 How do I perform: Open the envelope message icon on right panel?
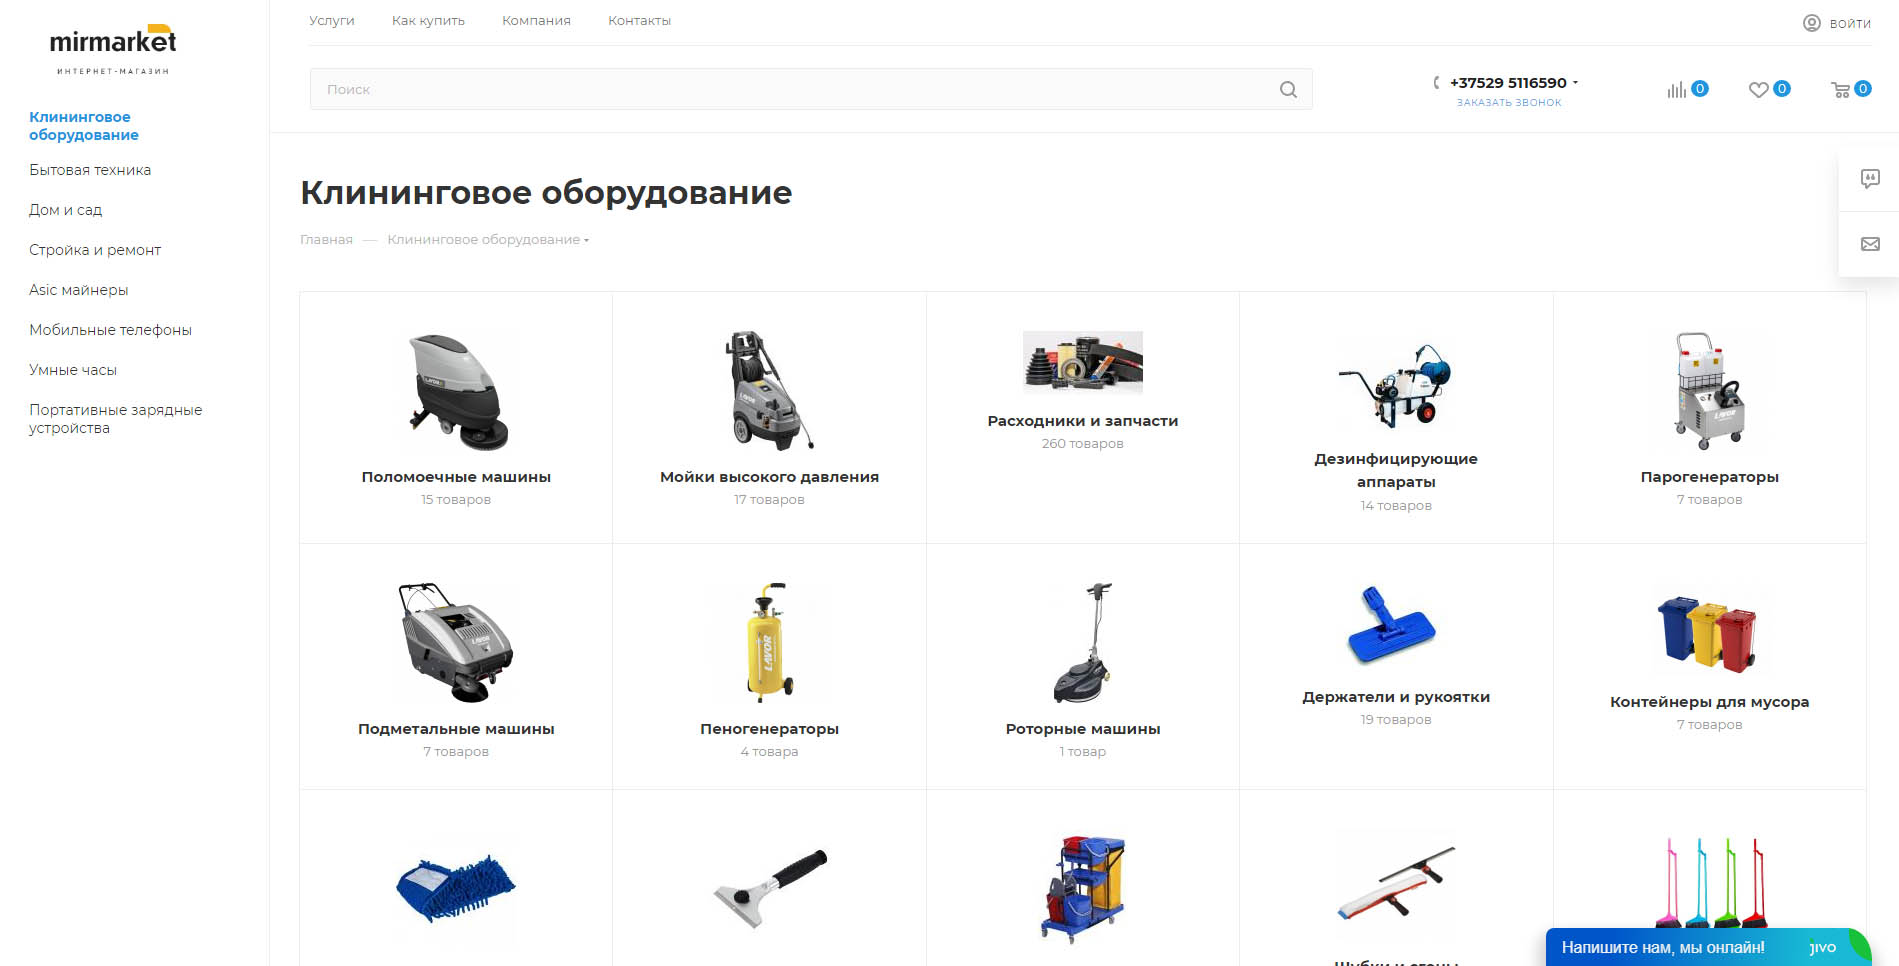point(1870,244)
